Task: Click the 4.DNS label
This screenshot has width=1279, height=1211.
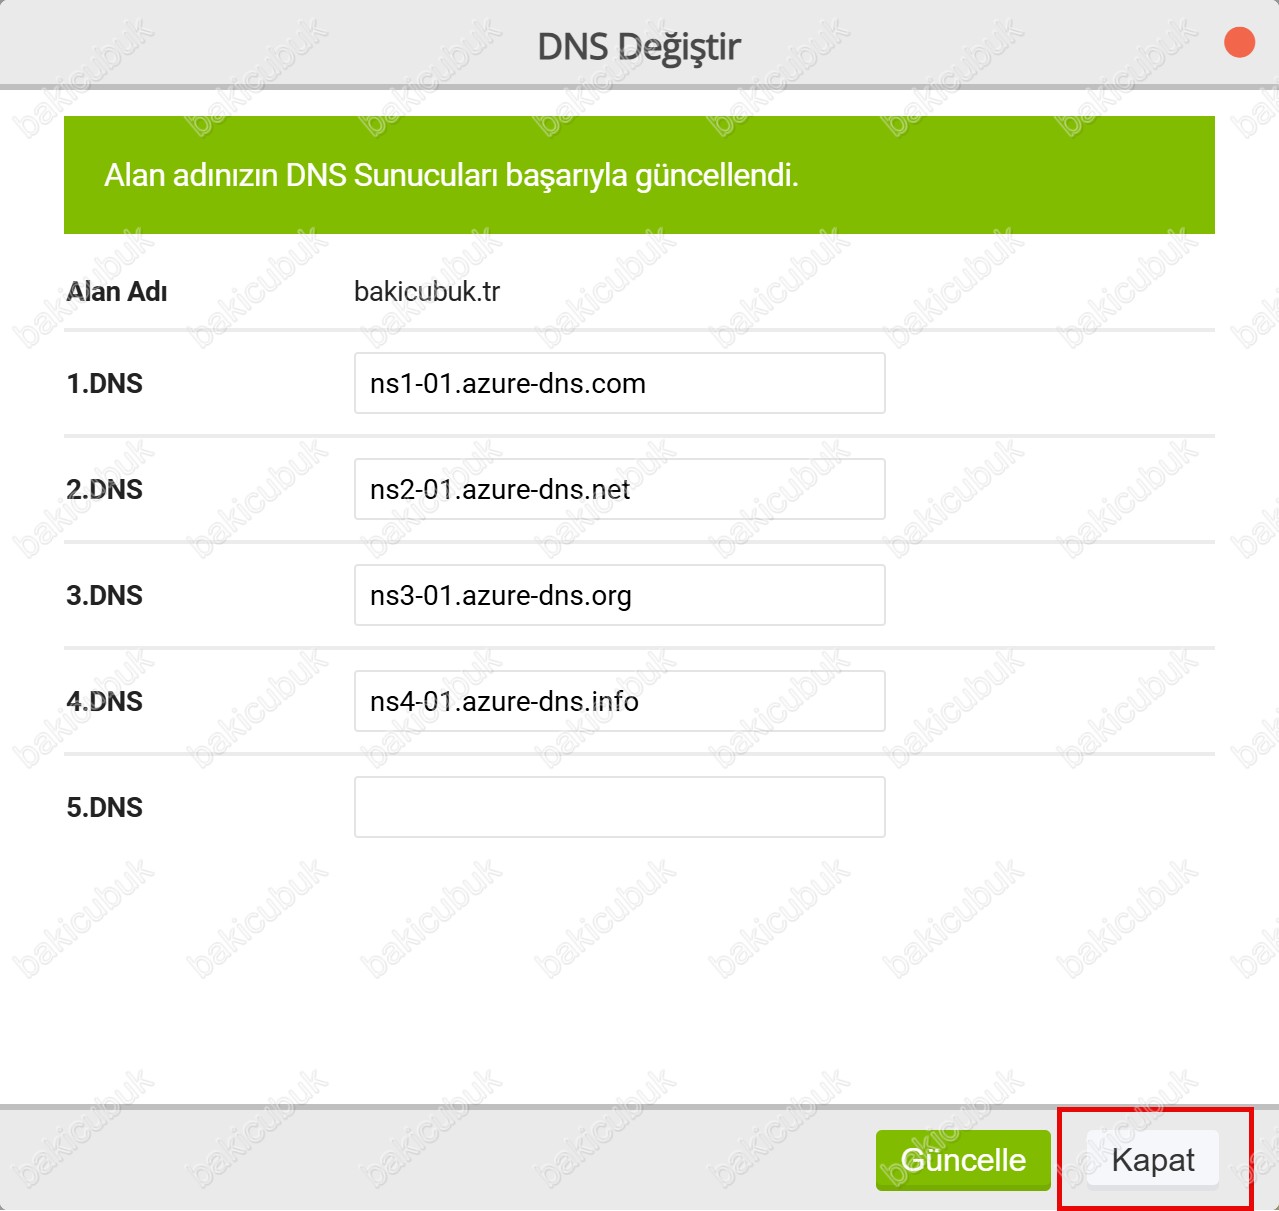Action: (x=105, y=702)
